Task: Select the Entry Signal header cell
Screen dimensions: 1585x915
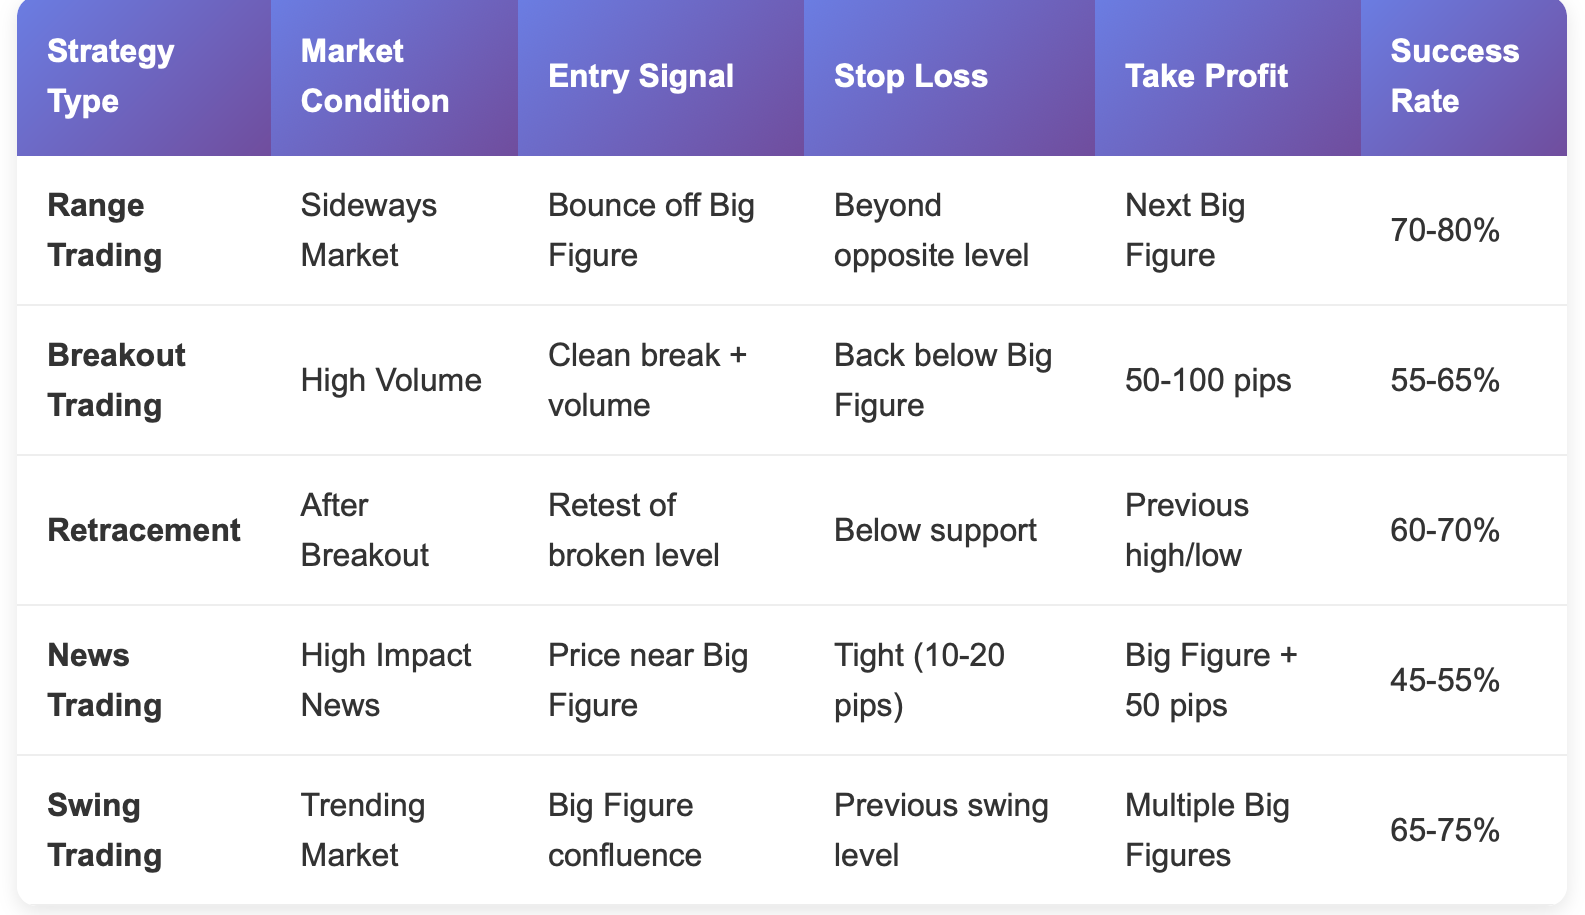Action: click(x=661, y=76)
